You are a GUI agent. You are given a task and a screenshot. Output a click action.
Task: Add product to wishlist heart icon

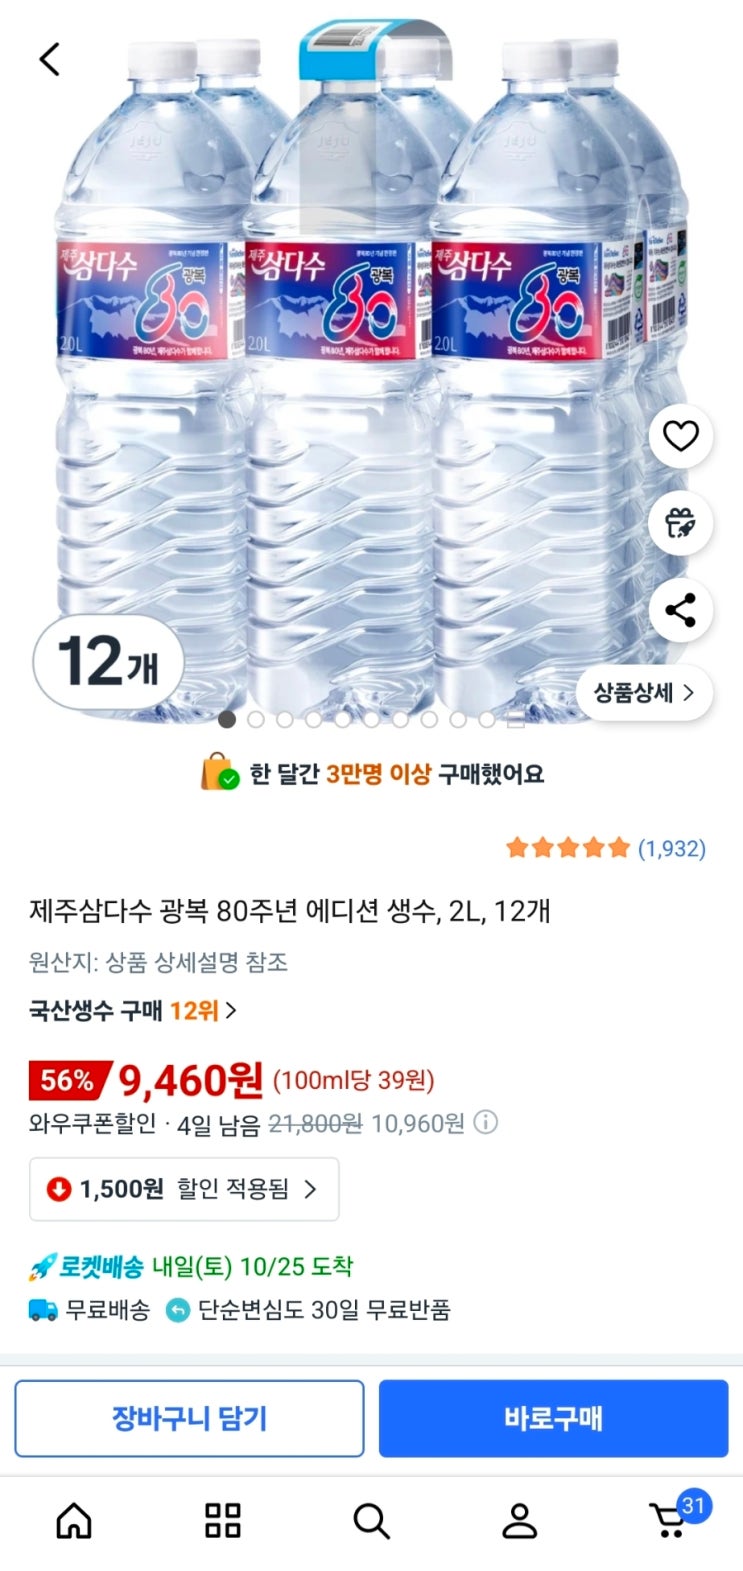click(x=680, y=437)
